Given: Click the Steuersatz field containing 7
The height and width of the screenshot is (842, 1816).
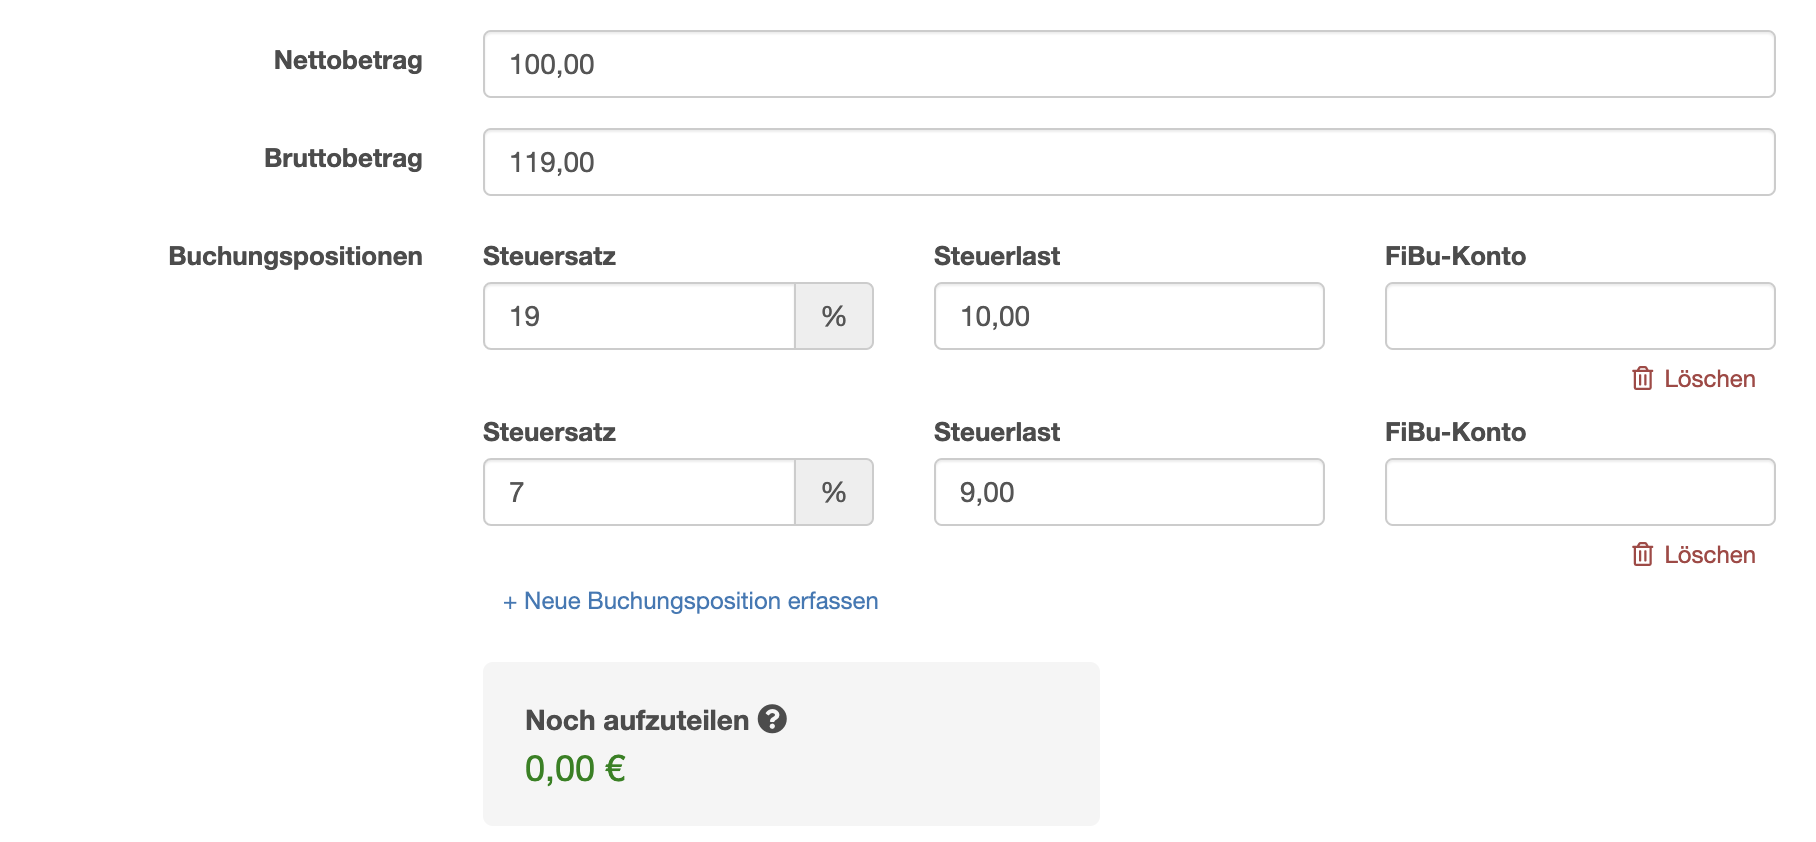Looking at the screenshot, I should [639, 492].
